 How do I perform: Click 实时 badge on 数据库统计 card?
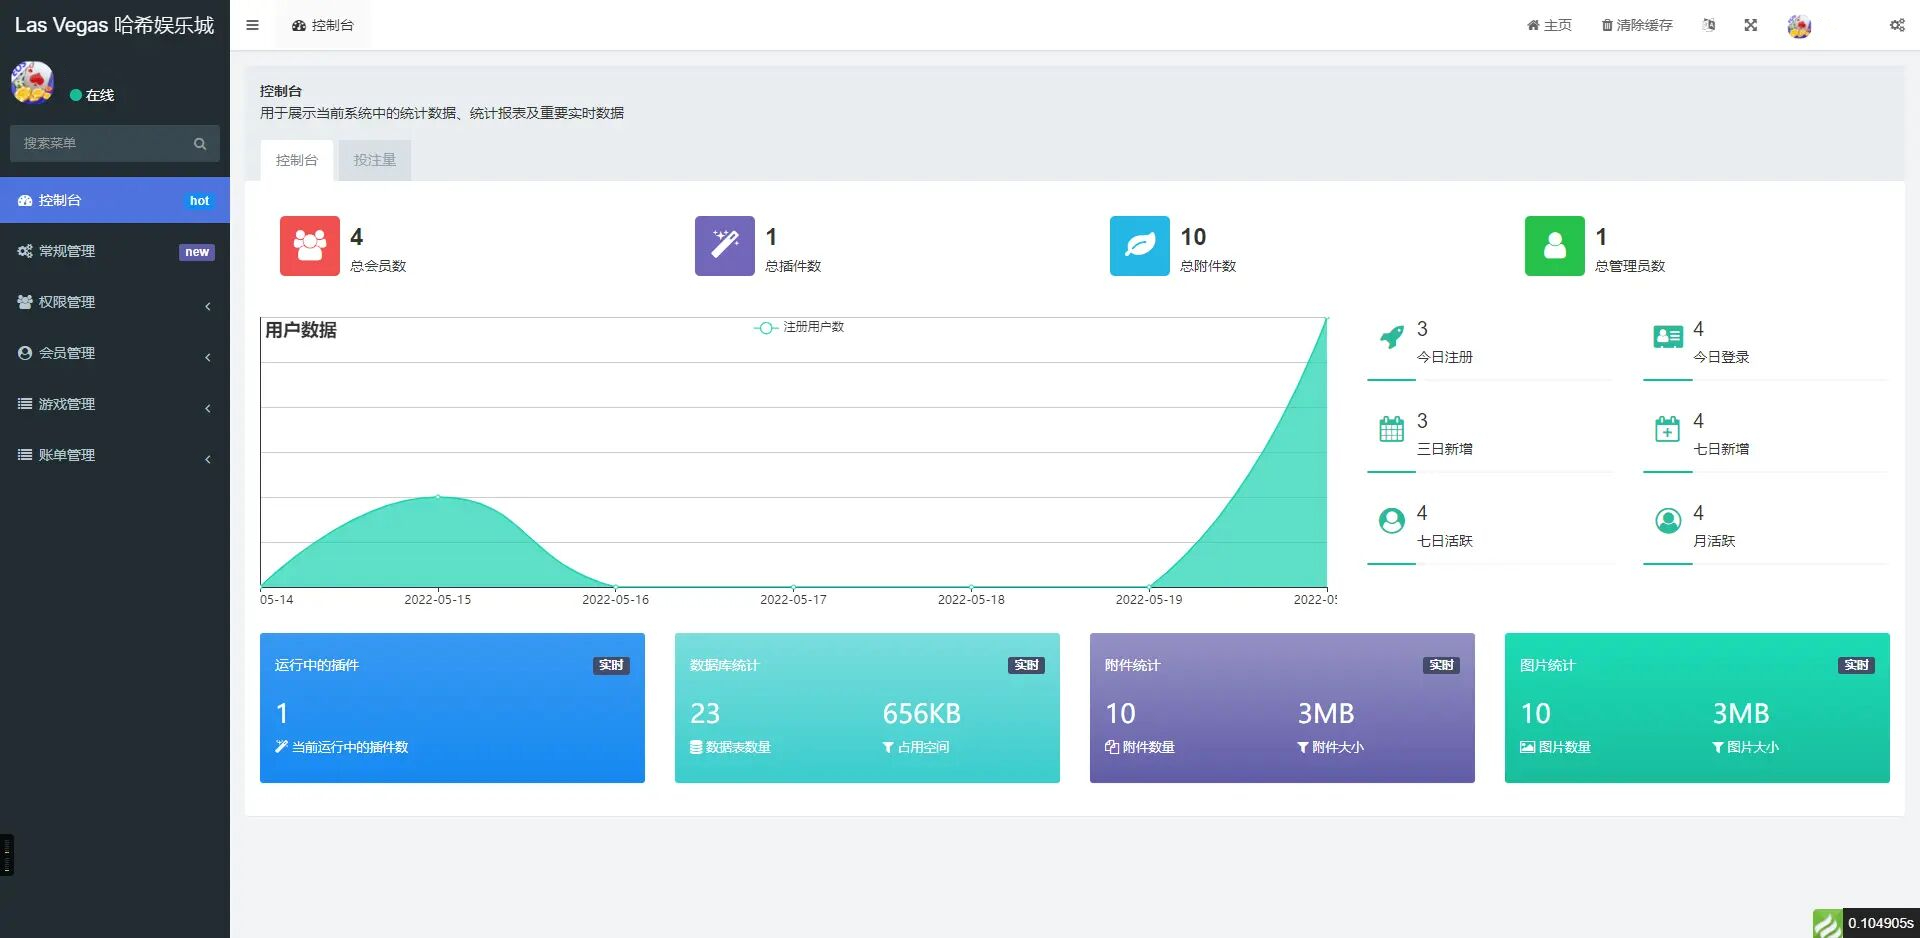point(1026,665)
